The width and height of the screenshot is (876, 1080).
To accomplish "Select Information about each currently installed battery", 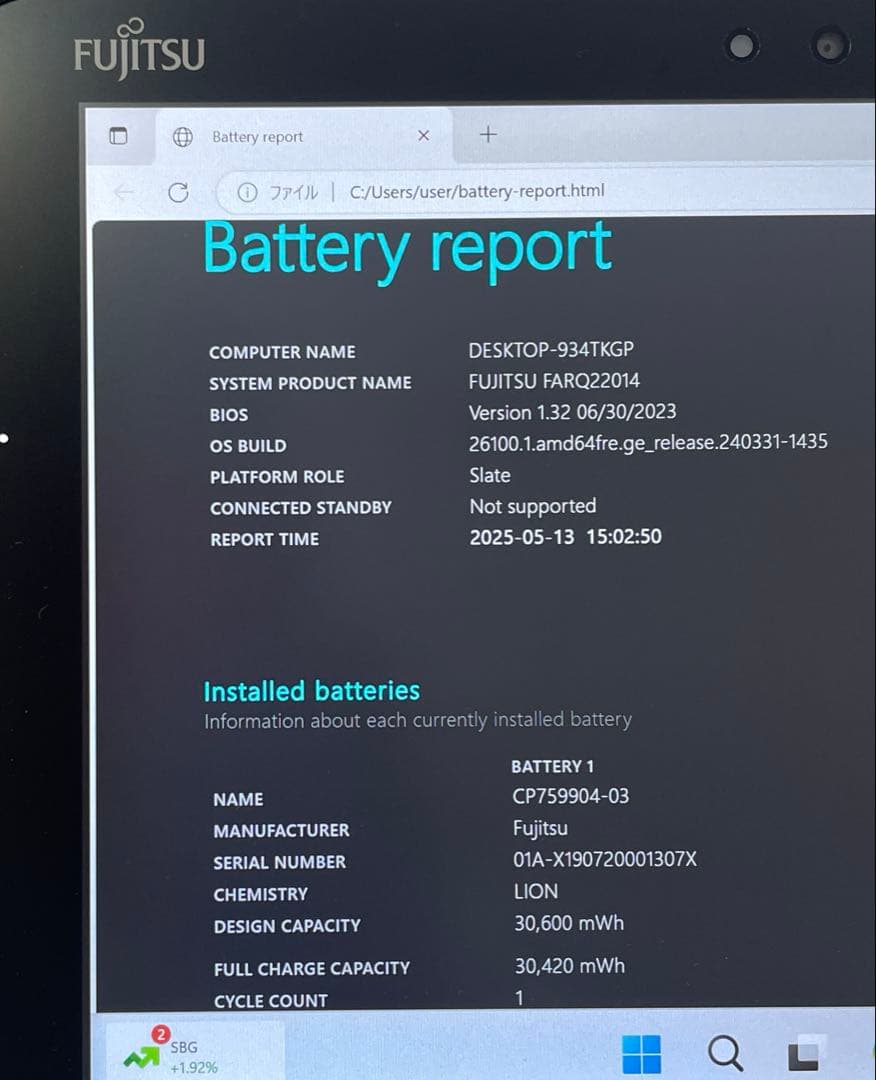I will [417, 720].
